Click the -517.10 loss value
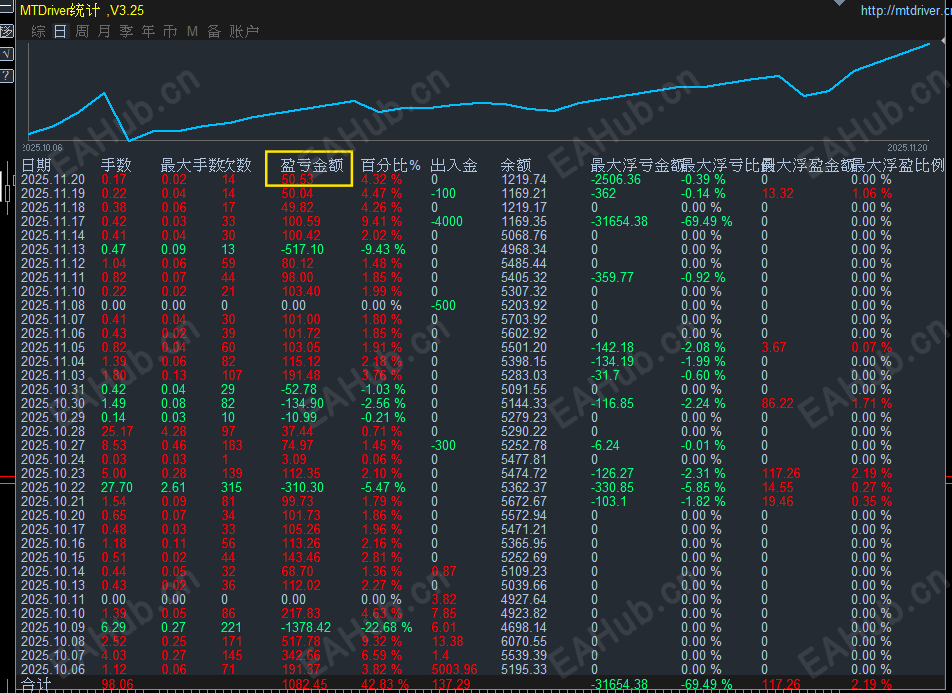Screen dimensions: 952x693 (302, 250)
